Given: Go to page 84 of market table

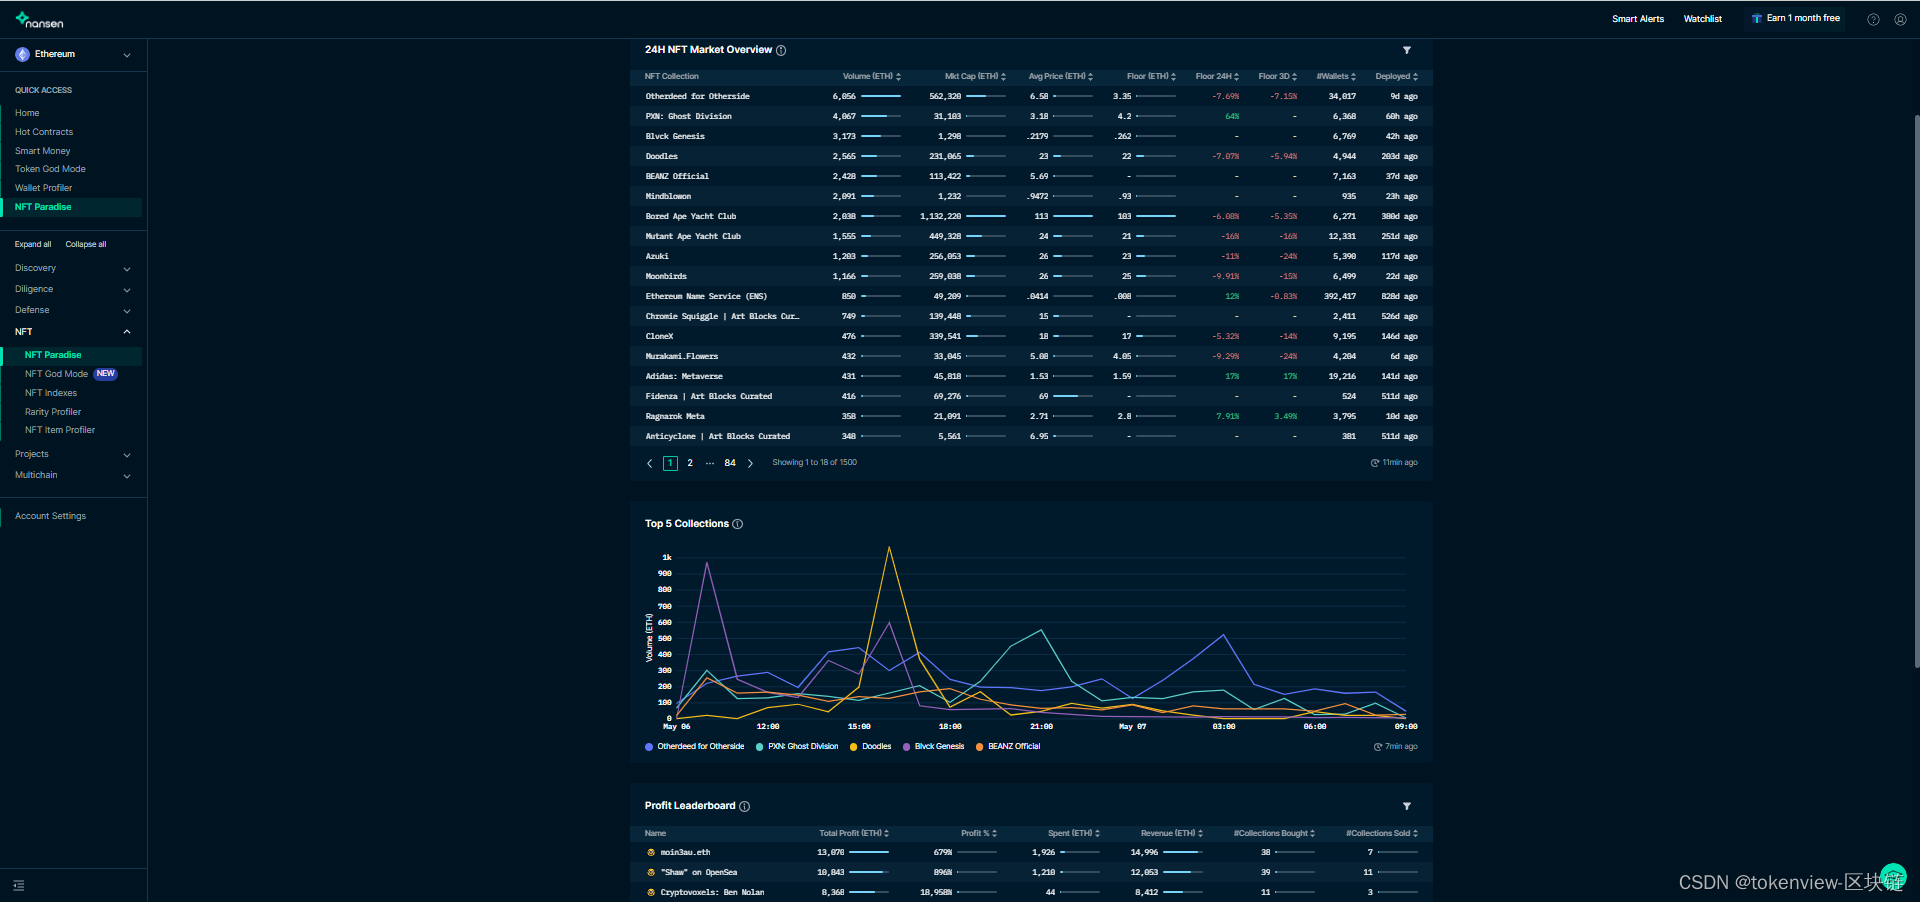Looking at the screenshot, I should [x=730, y=463].
